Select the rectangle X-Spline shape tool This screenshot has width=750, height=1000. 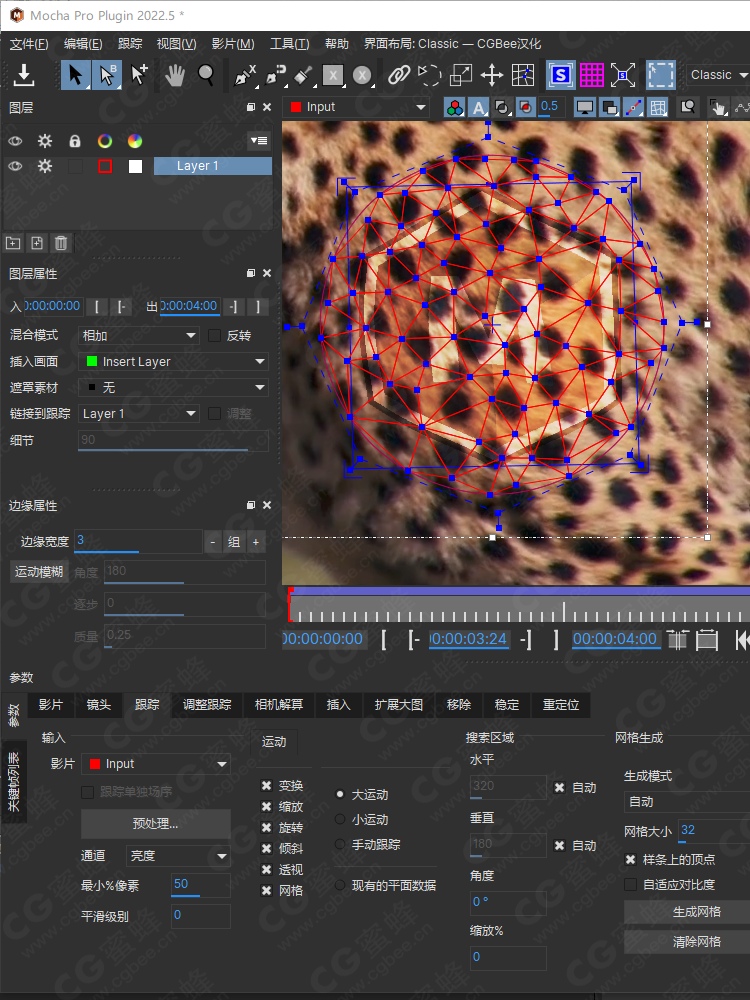pos(333,75)
